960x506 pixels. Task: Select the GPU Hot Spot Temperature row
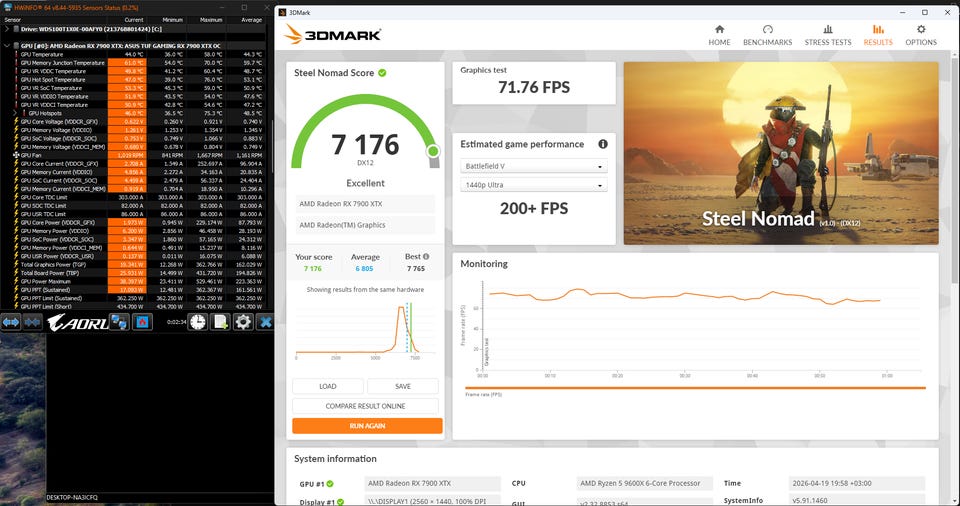(132, 79)
